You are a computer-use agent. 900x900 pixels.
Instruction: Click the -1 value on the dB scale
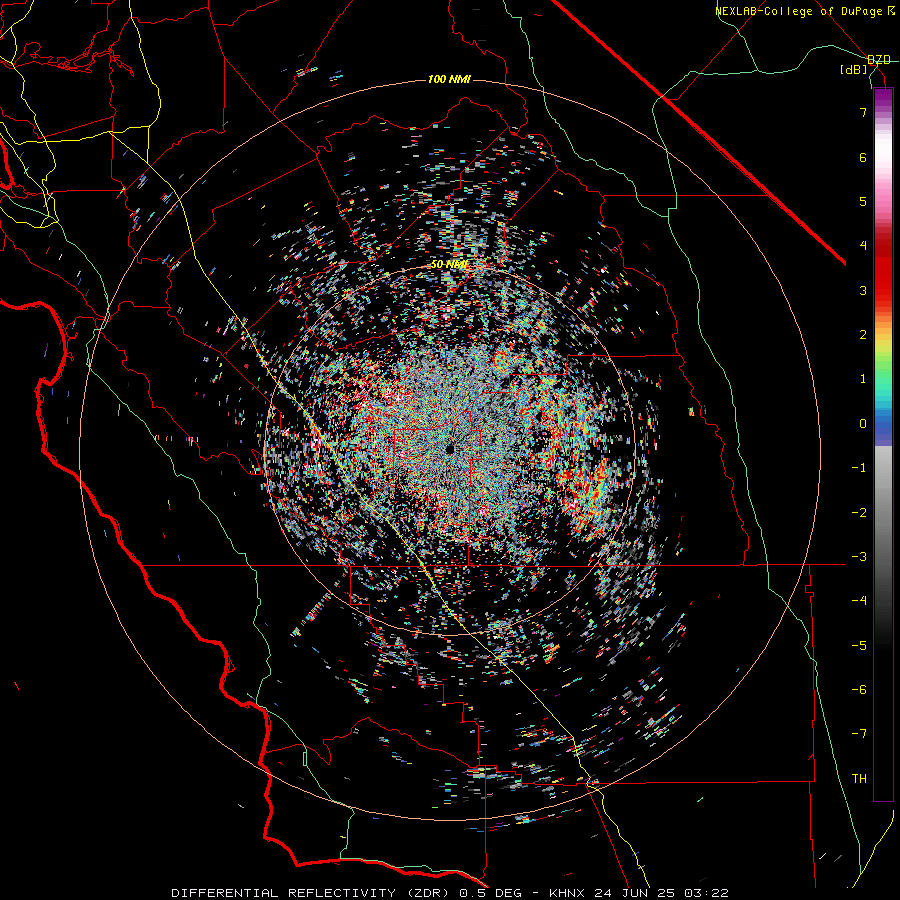859,468
